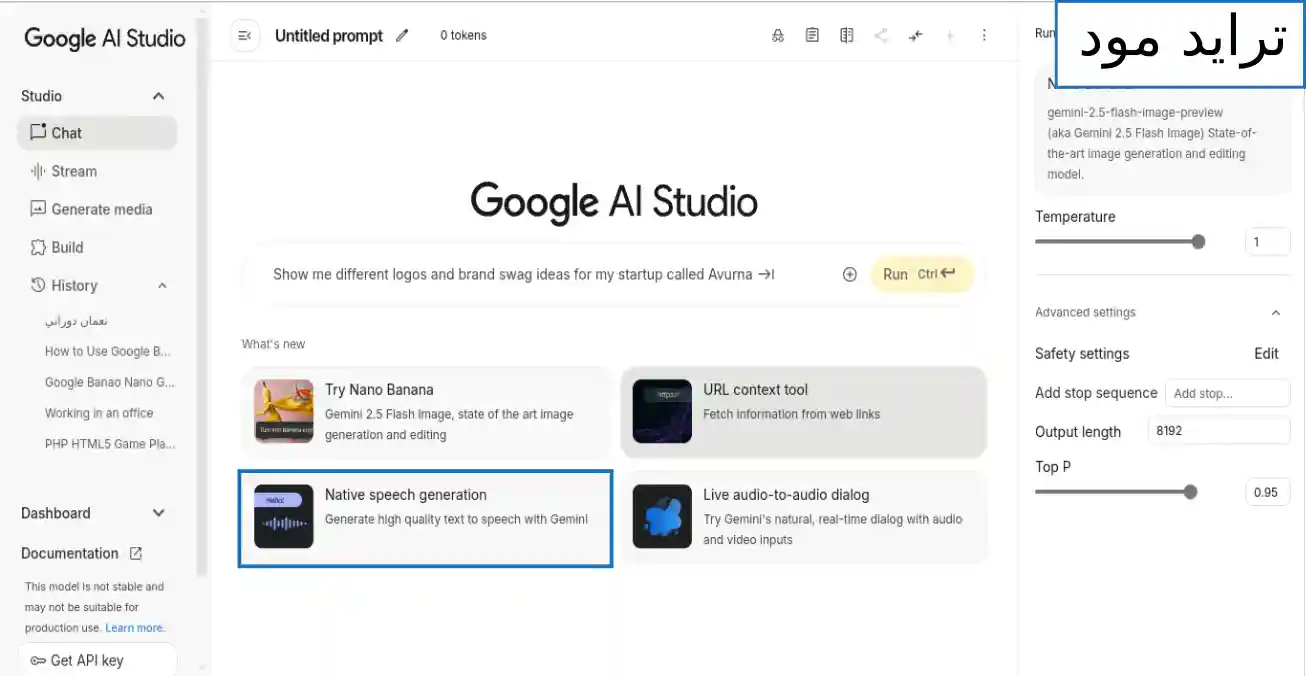Click the pencil icon to rename prompt
The width and height of the screenshot is (1306, 676).
(x=402, y=36)
